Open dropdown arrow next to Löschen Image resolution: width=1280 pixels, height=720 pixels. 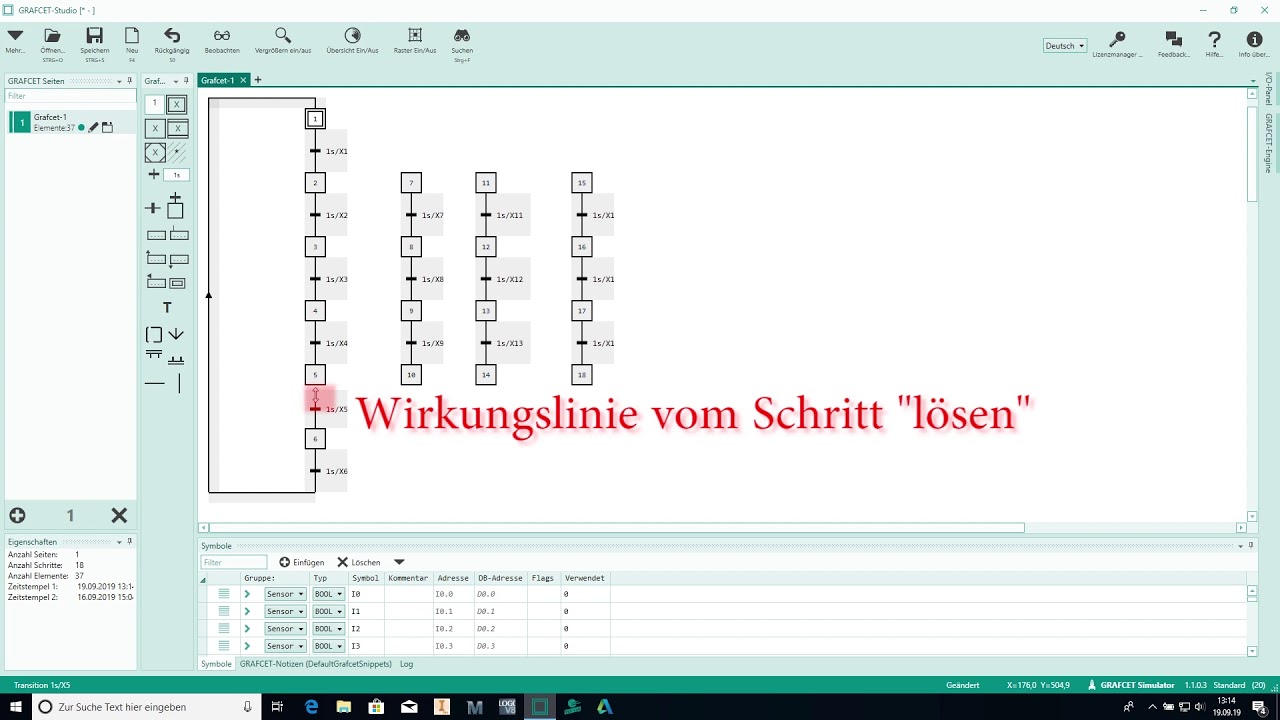click(x=399, y=562)
